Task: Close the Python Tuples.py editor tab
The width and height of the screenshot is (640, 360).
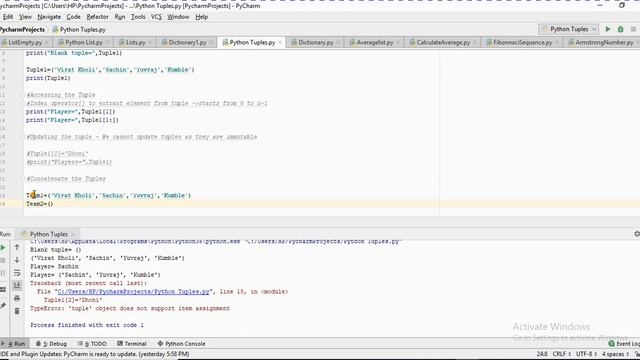Action: (x=280, y=42)
